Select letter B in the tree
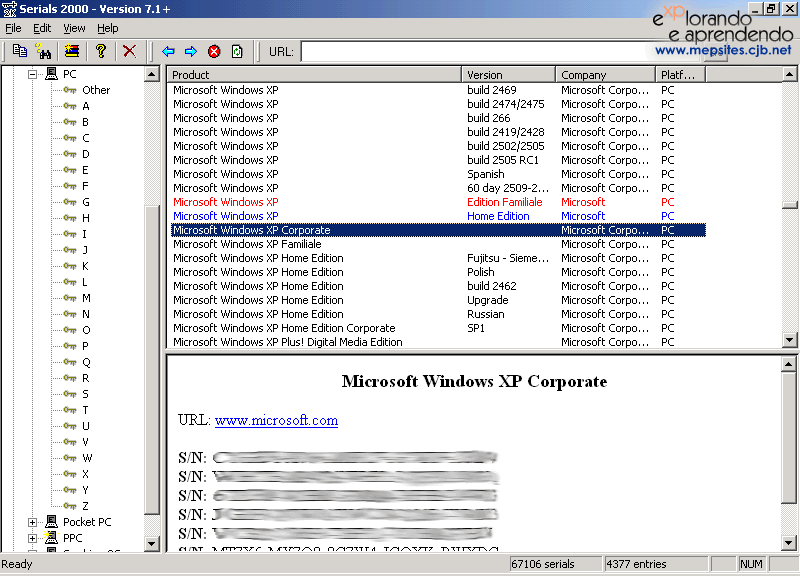Screen dimensions: 800x576 pyautogui.click(x=85, y=122)
